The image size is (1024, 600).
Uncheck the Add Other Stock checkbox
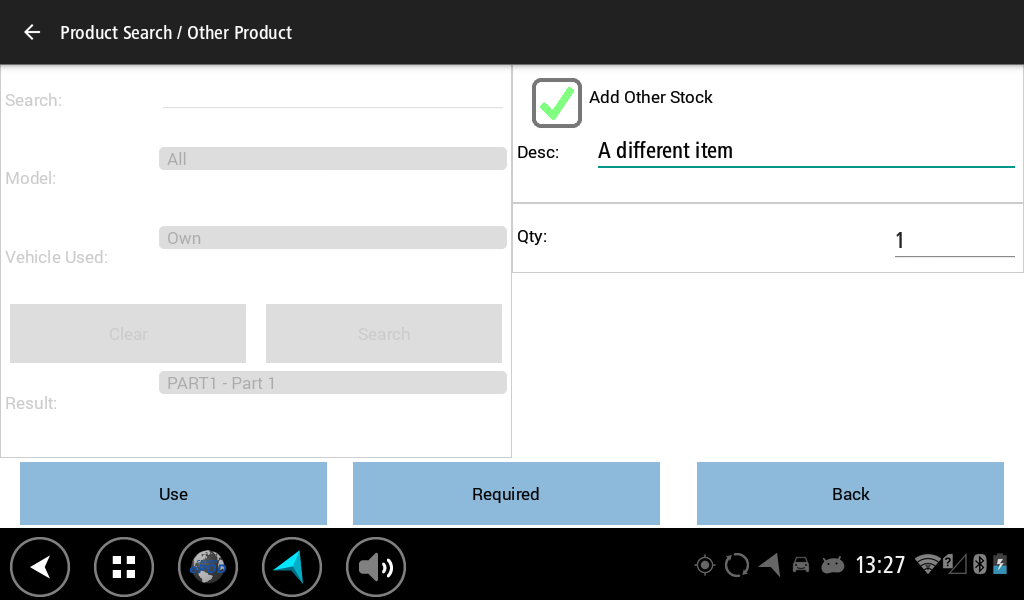[556, 103]
